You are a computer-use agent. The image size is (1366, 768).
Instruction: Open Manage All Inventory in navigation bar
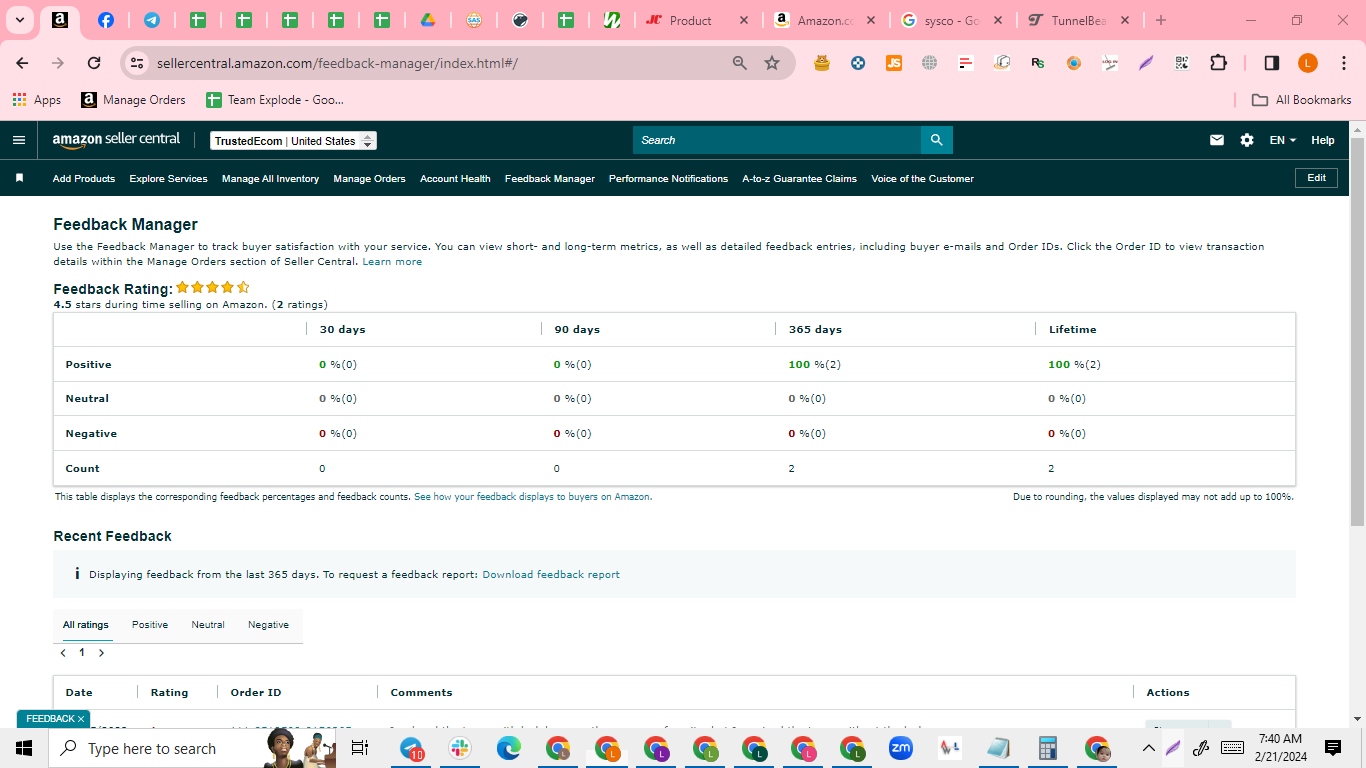point(270,179)
